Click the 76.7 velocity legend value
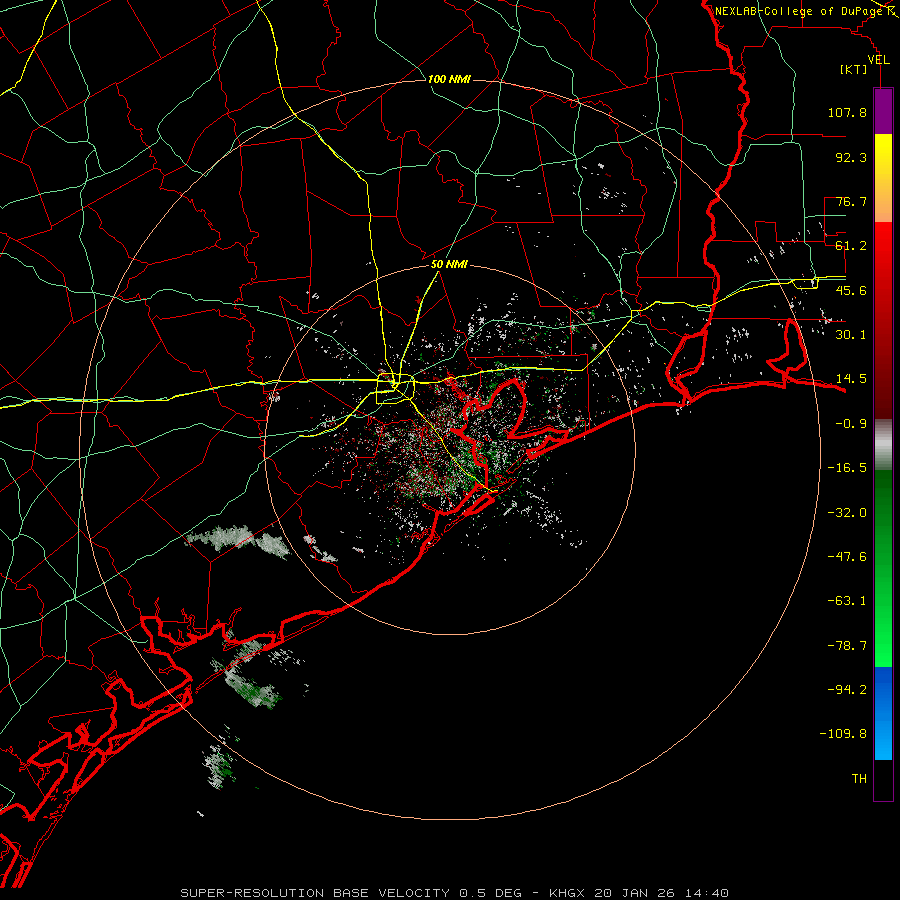 tap(851, 201)
